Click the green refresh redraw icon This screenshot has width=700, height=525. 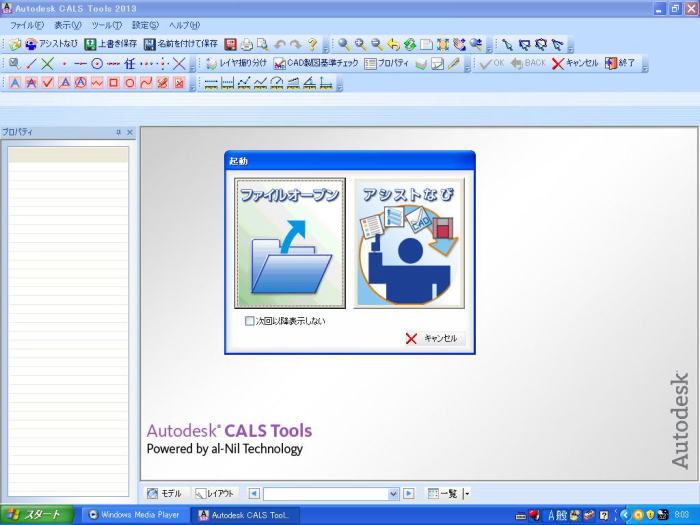tap(410, 44)
